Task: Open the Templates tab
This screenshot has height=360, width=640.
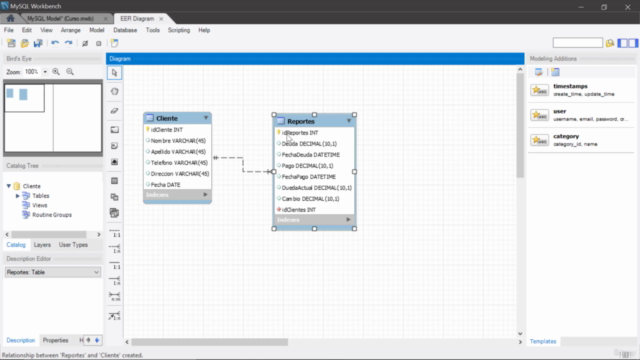Action: [x=543, y=341]
